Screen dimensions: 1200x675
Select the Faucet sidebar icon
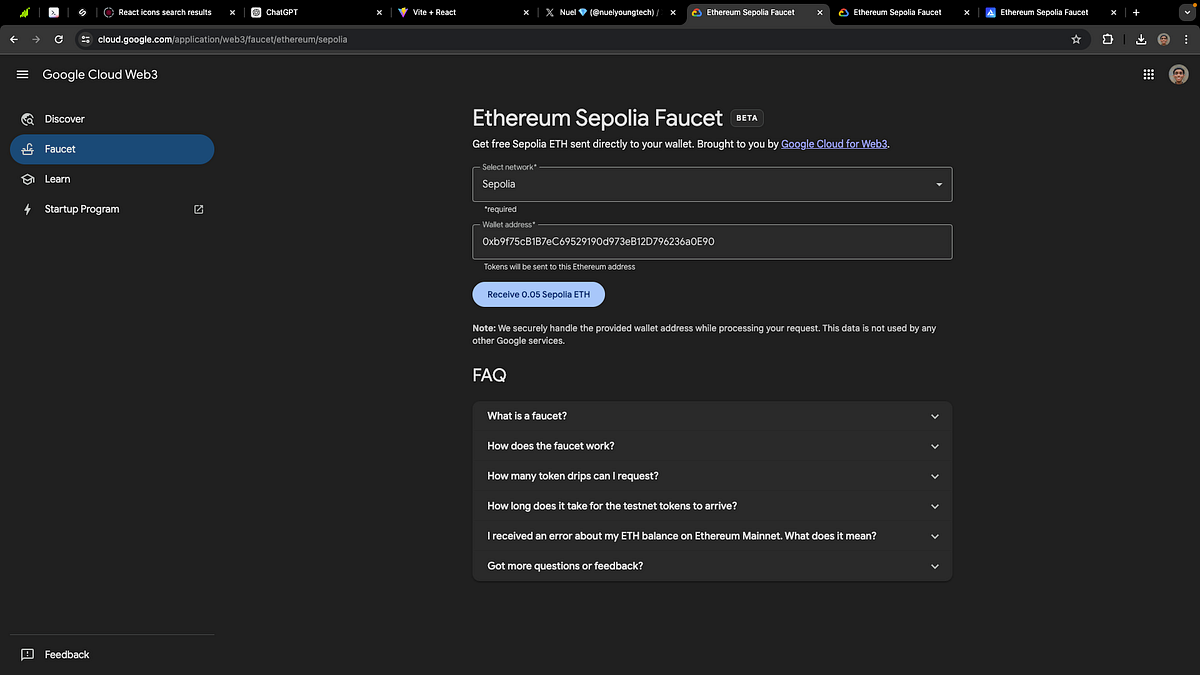[28, 148]
